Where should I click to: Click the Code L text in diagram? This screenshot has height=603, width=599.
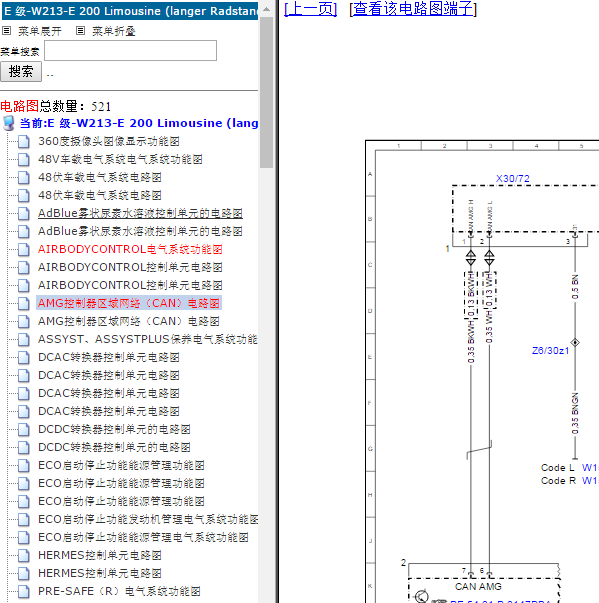(x=557, y=468)
